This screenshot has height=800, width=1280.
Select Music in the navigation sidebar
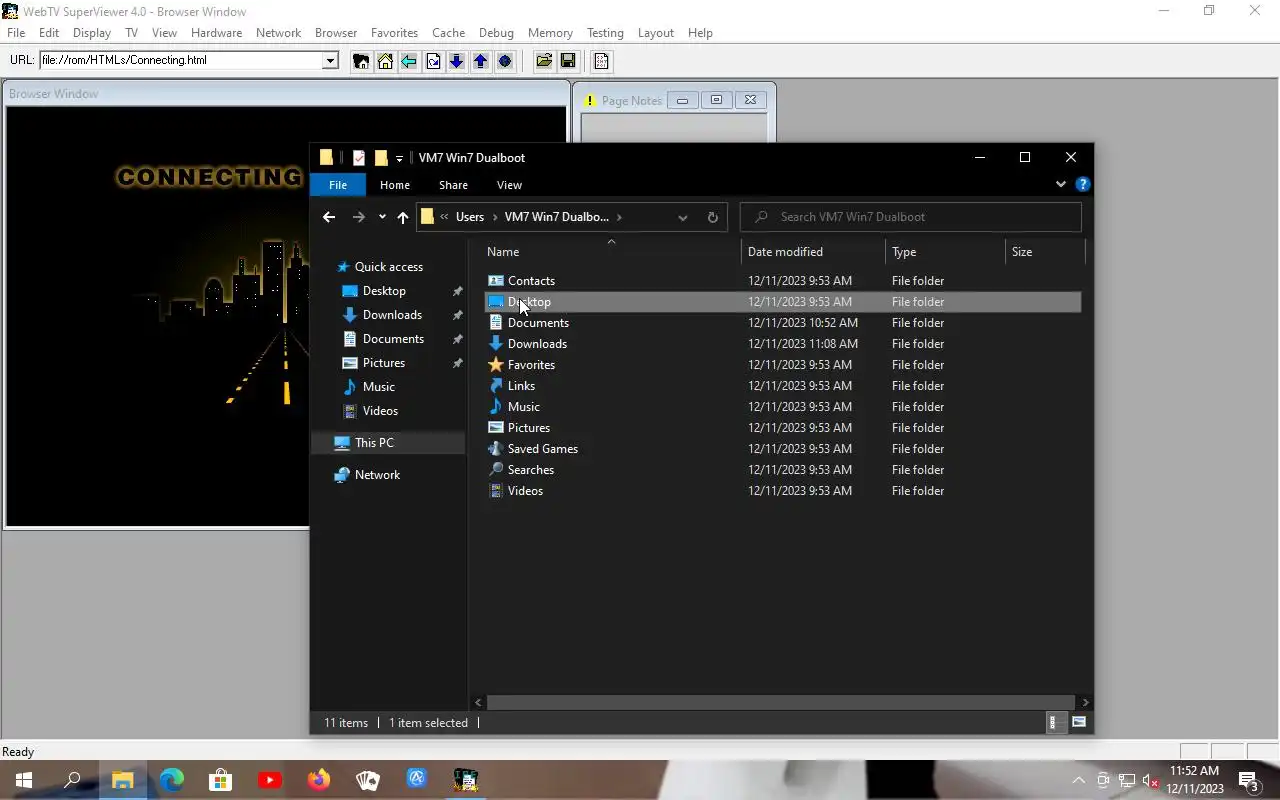[378, 387]
